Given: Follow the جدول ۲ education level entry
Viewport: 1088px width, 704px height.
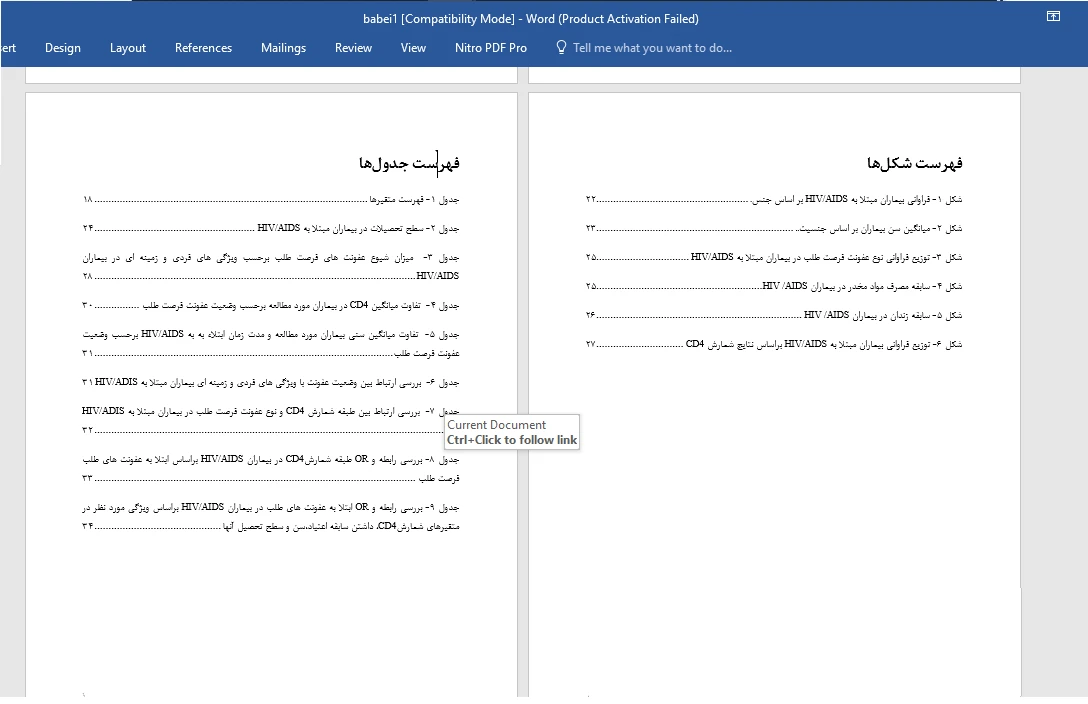Looking at the screenshot, I should tap(360, 228).
